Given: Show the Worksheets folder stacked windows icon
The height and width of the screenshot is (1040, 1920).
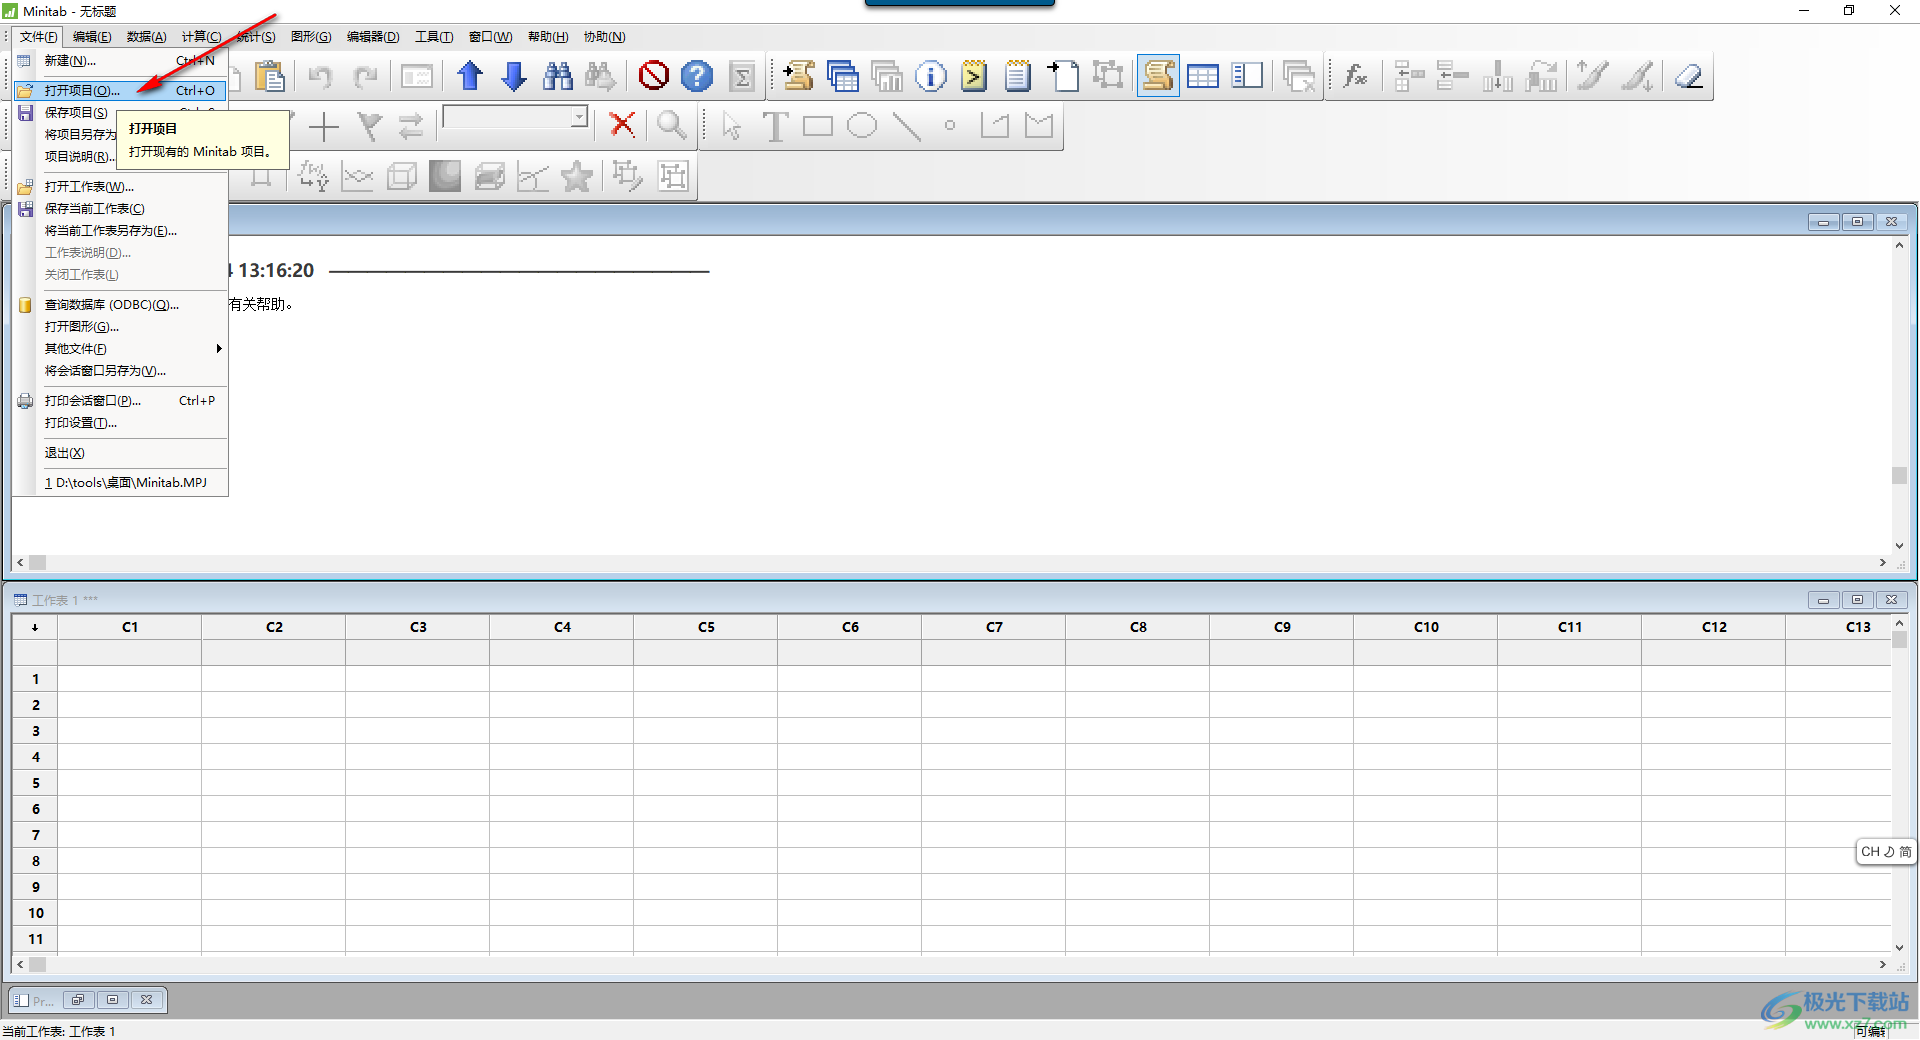Looking at the screenshot, I should click(843, 76).
